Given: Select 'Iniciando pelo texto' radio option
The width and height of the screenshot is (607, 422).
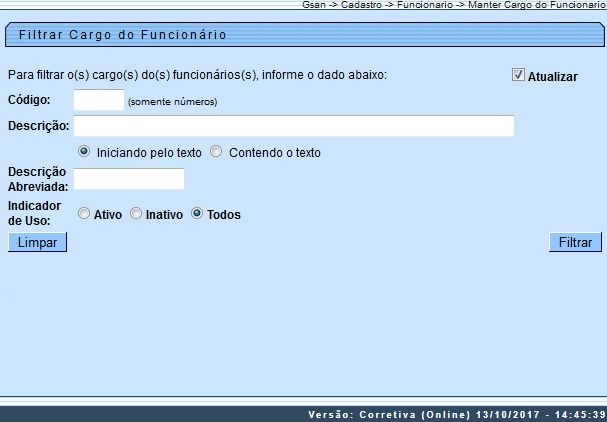Looking at the screenshot, I should (84, 151).
